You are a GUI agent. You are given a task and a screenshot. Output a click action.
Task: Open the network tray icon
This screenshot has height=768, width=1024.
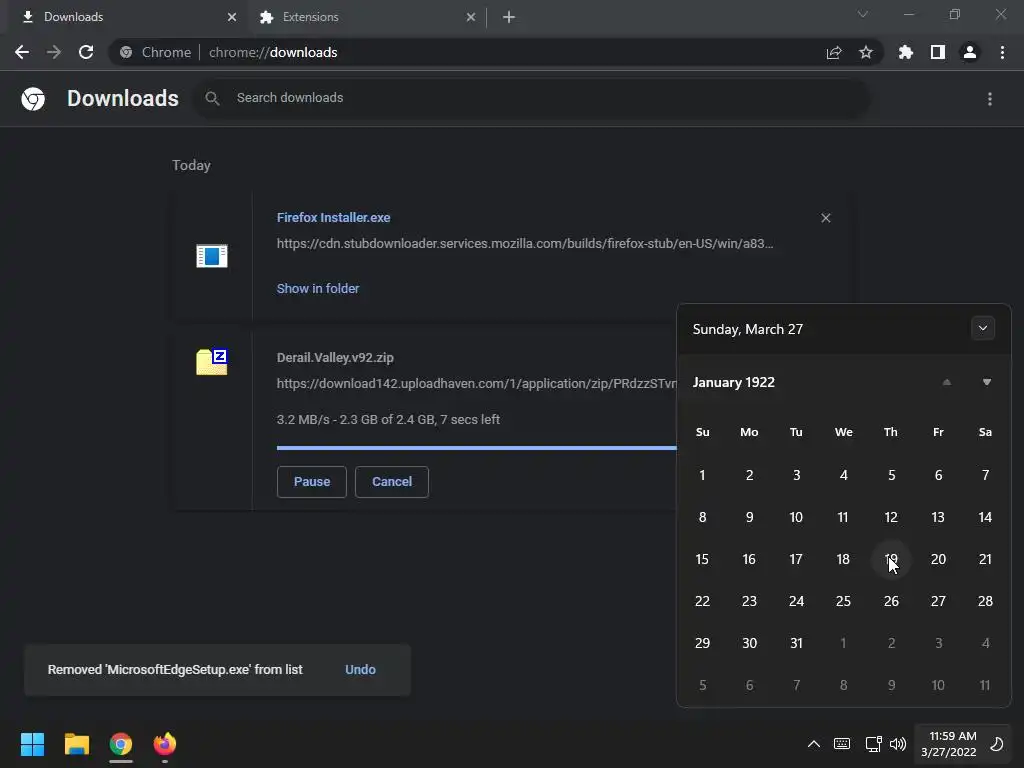pos(873,744)
